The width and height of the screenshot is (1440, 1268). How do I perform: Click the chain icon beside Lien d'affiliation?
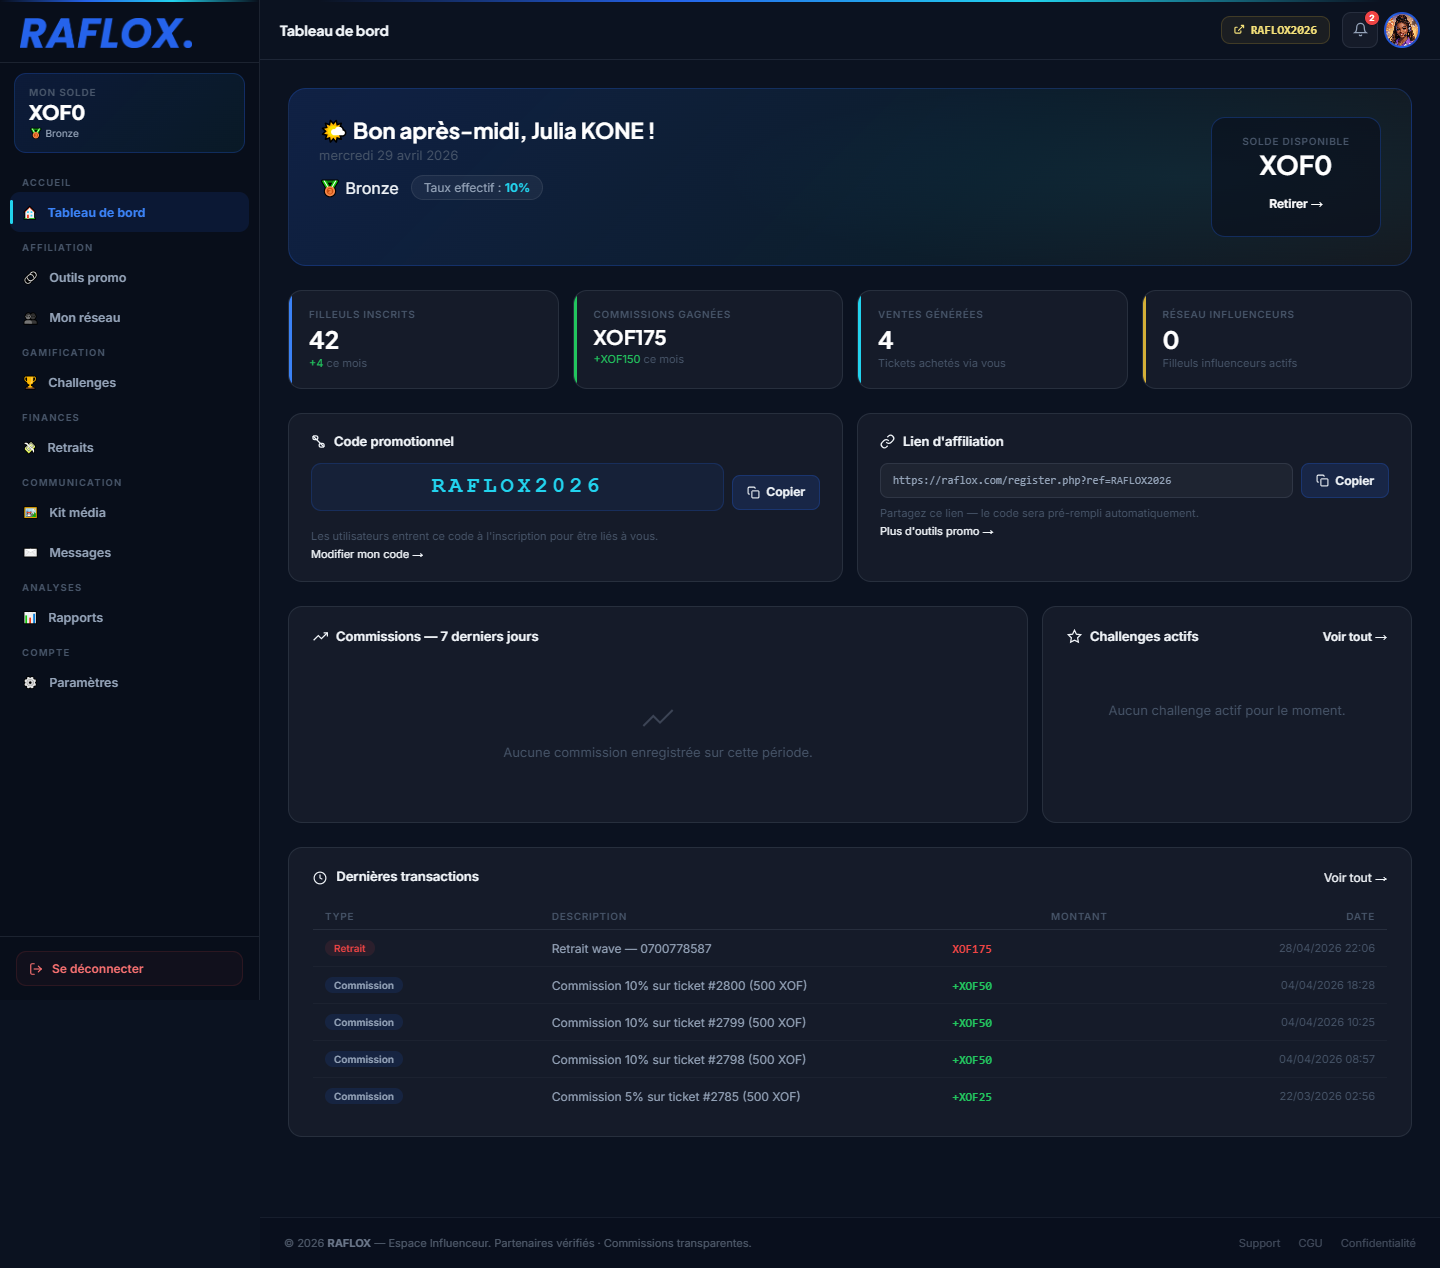click(x=887, y=442)
